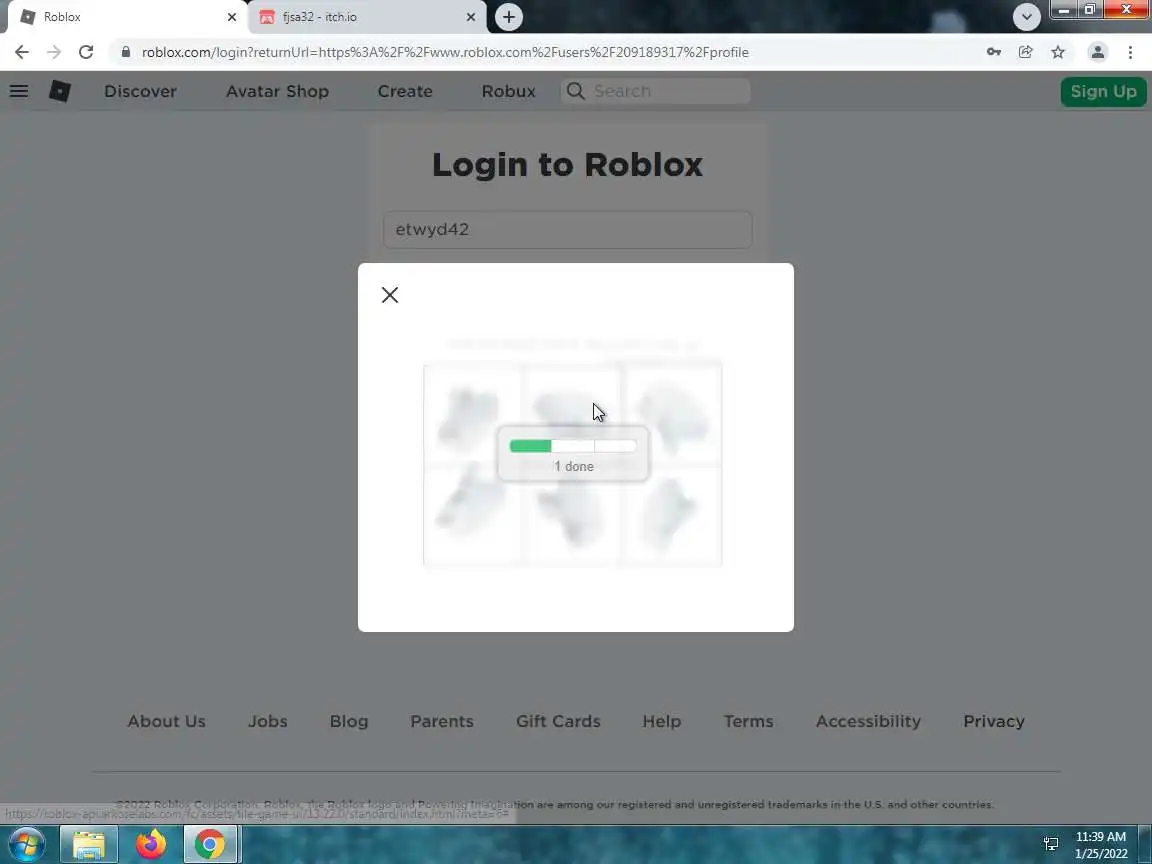
Task: Open Chrome profile avatar
Action: click(x=1098, y=52)
